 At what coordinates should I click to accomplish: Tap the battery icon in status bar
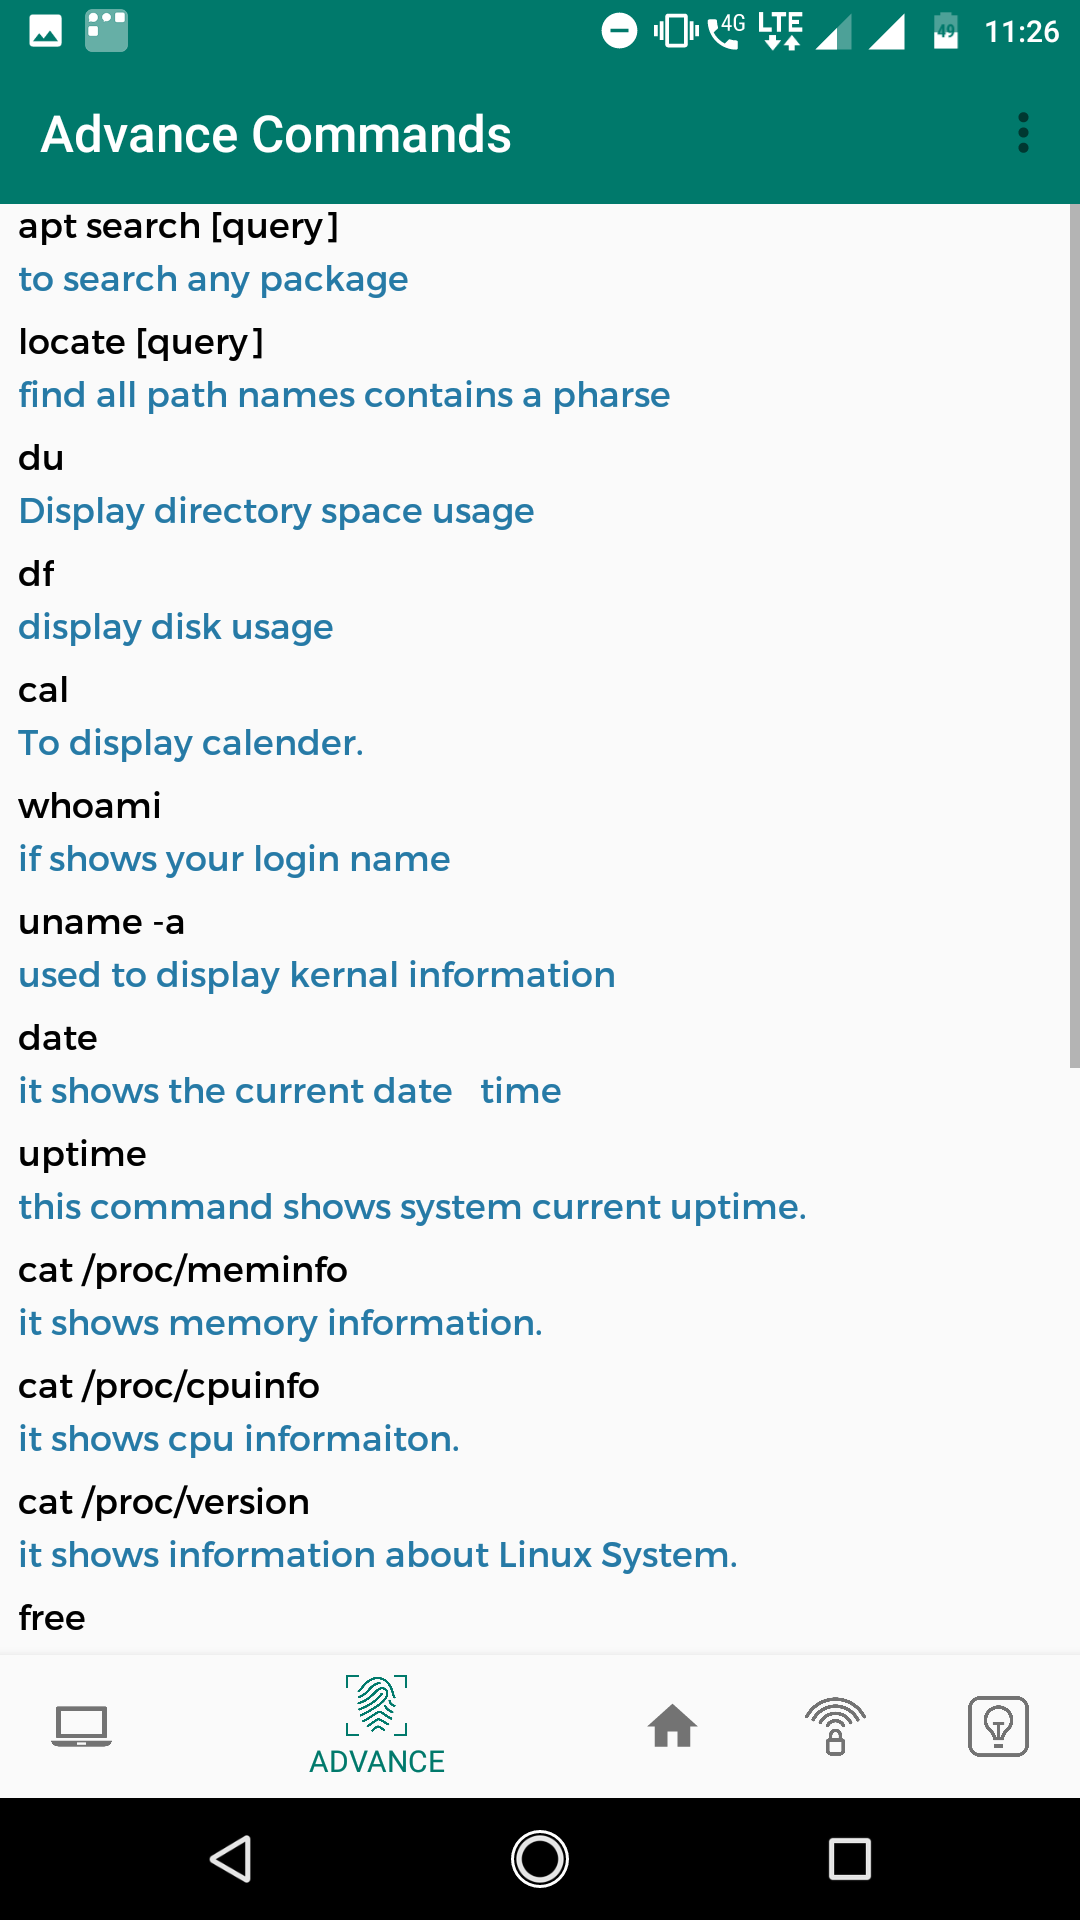tap(946, 31)
